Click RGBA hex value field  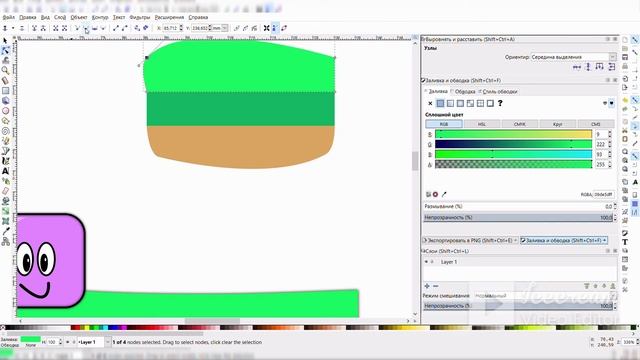603,195
